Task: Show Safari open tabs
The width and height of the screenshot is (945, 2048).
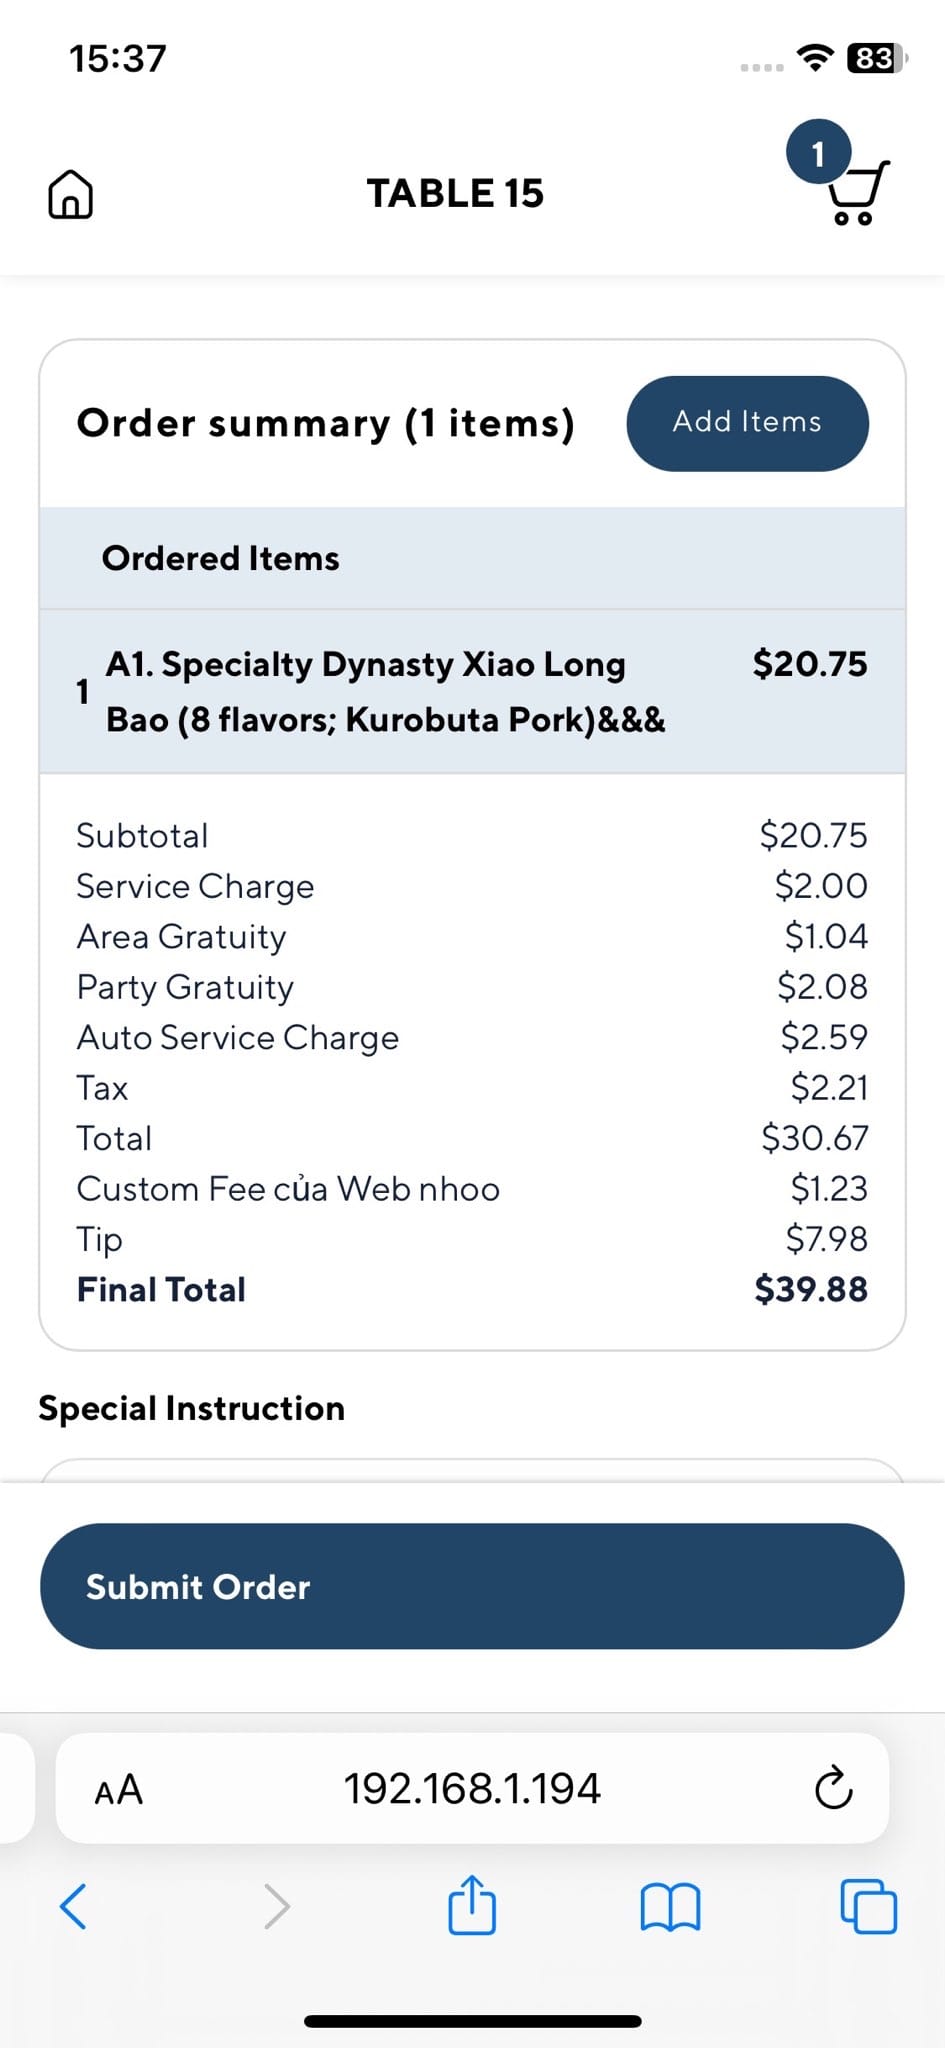Action: coord(868,1906)
